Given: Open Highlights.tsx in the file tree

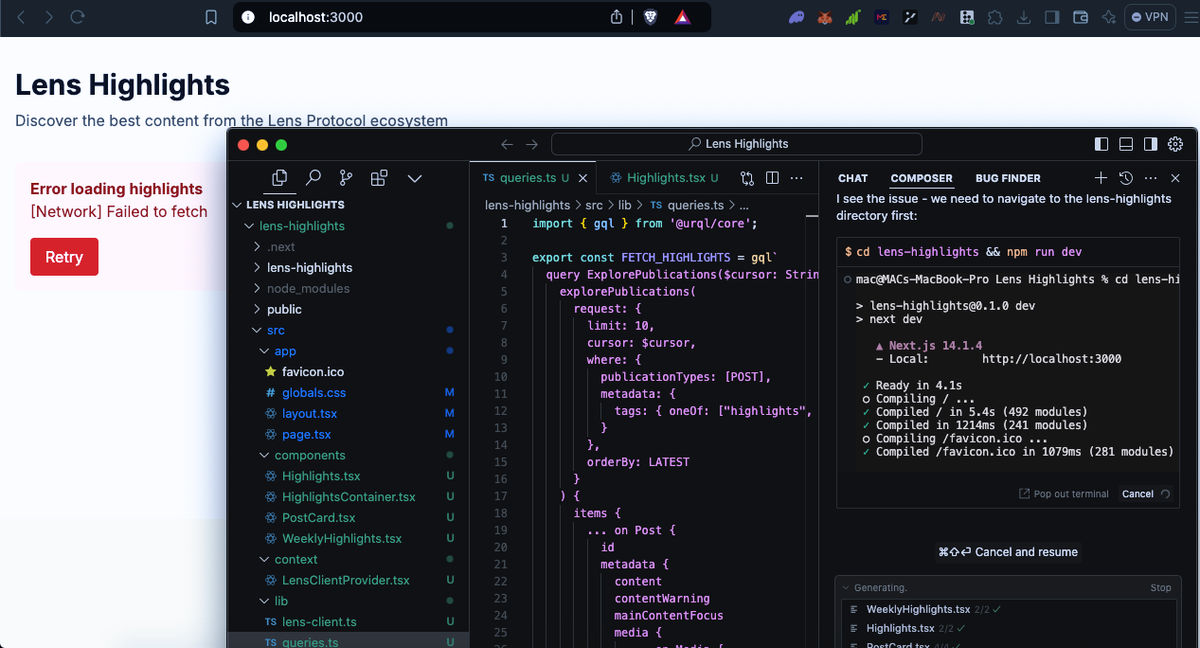Looking at the screenshot, I should tap(346, 476).
